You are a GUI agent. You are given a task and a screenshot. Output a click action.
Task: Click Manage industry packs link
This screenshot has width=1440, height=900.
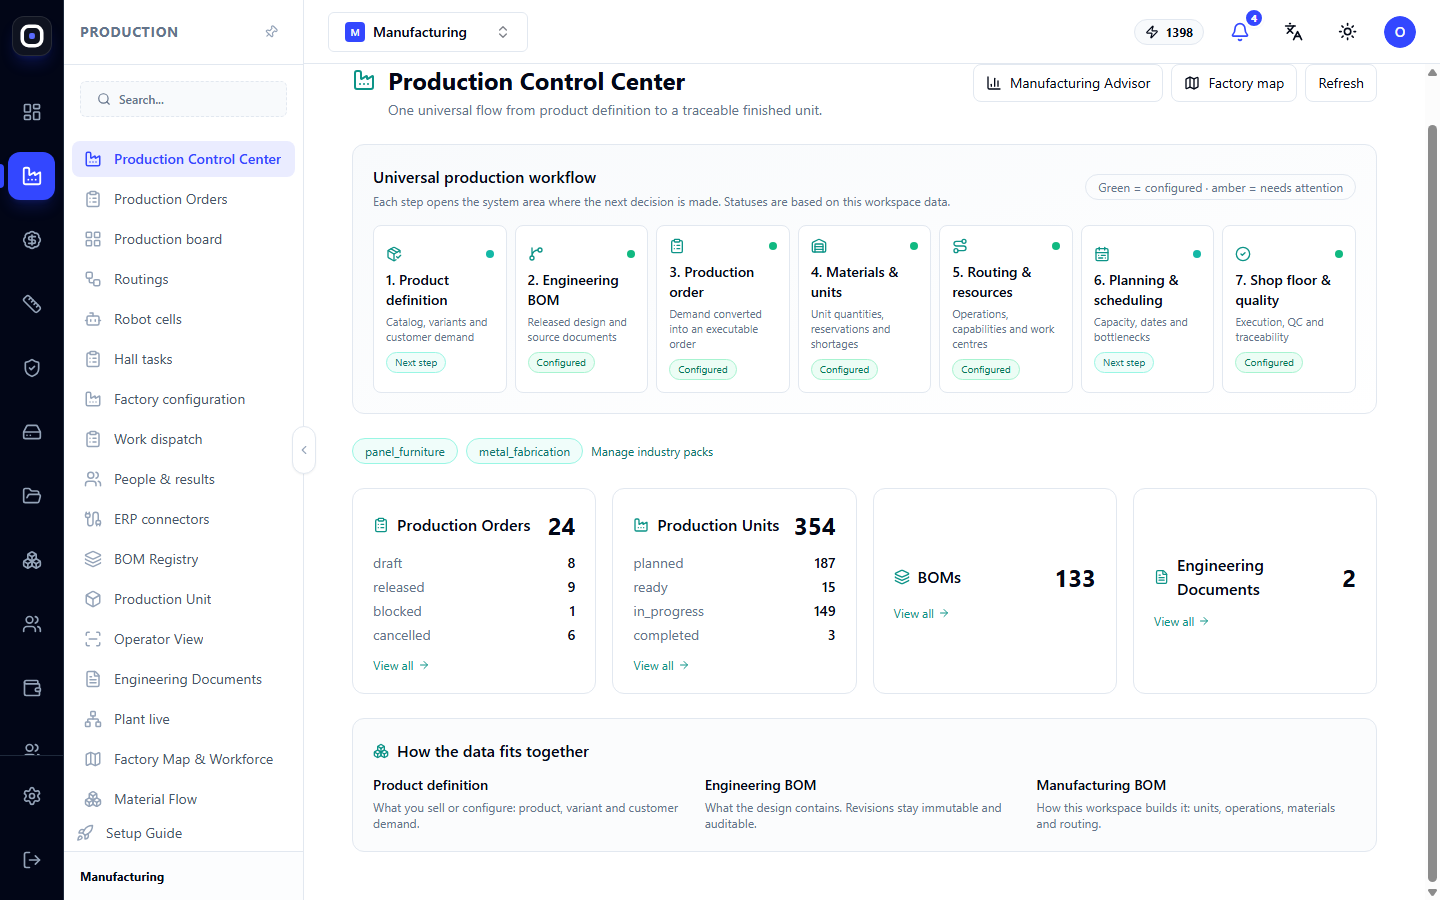tap(652, 452)
